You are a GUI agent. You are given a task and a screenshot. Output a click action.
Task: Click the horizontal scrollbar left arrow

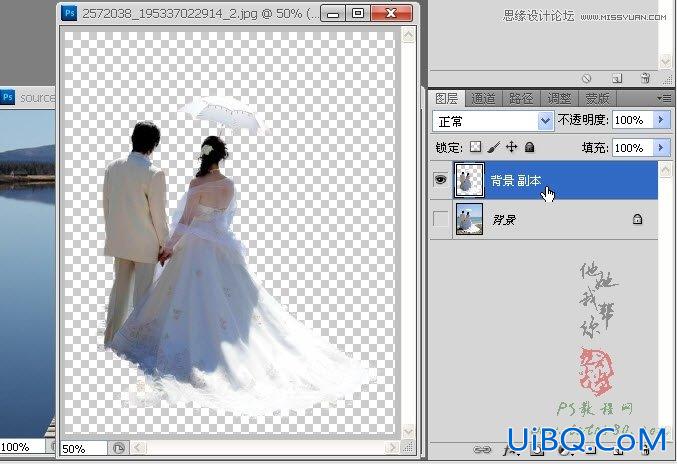click(x=137, y=448)
